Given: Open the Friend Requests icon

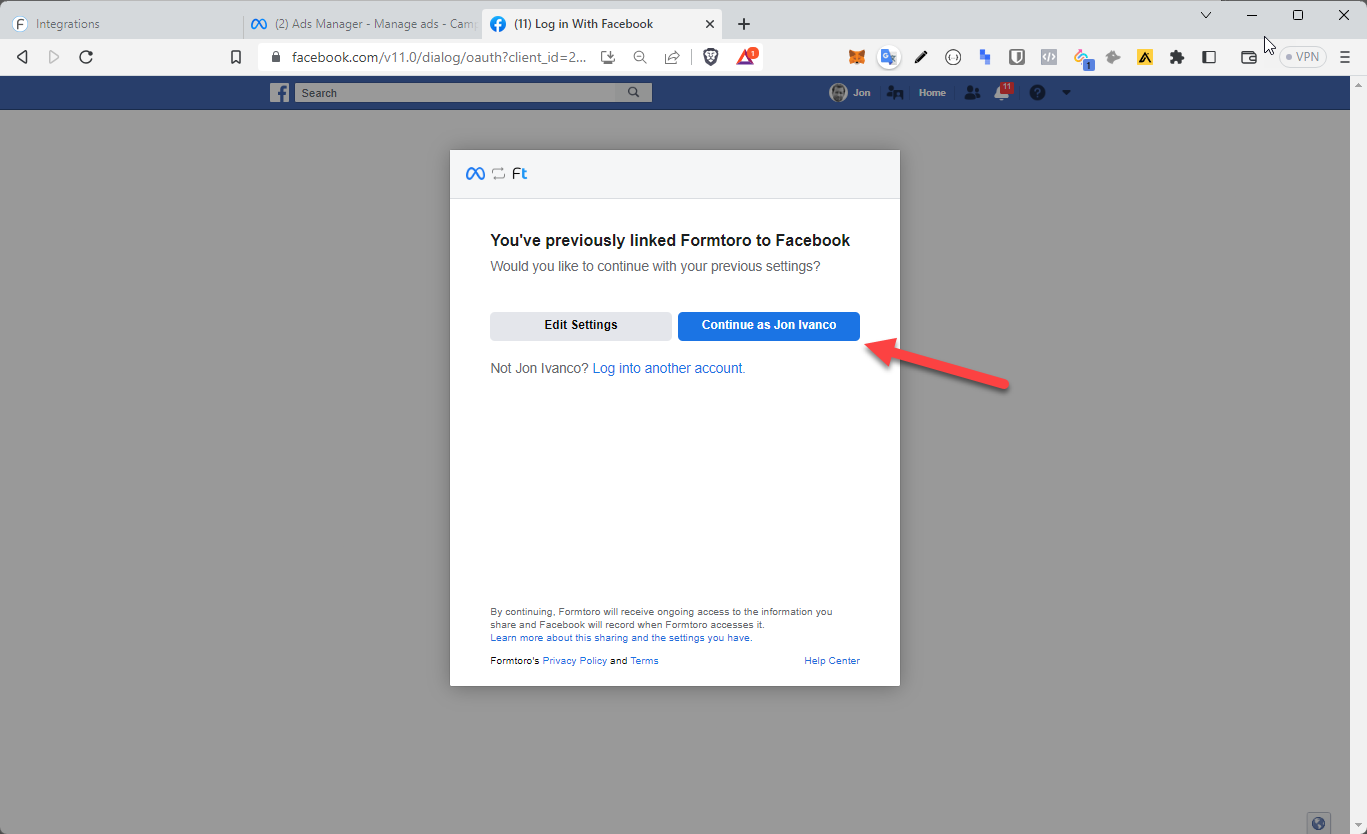Looking at the screenshot, I should 972,93.
